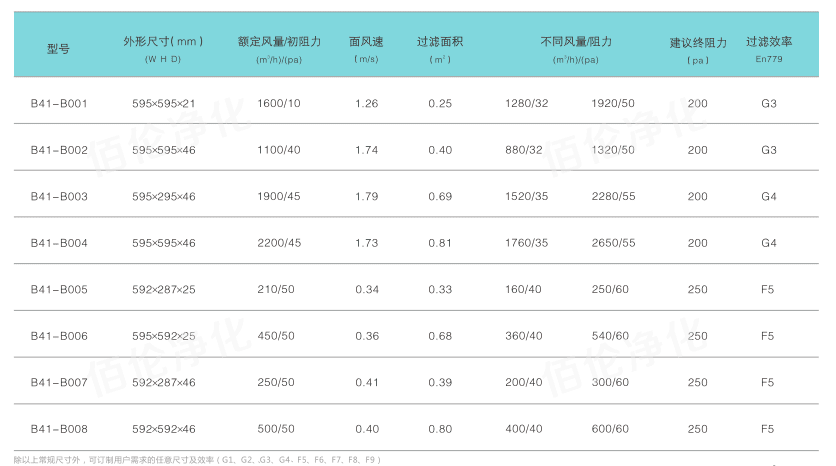Click airflow value 210/50
Viewport: 836px width, 466px height.
[276, 289]
